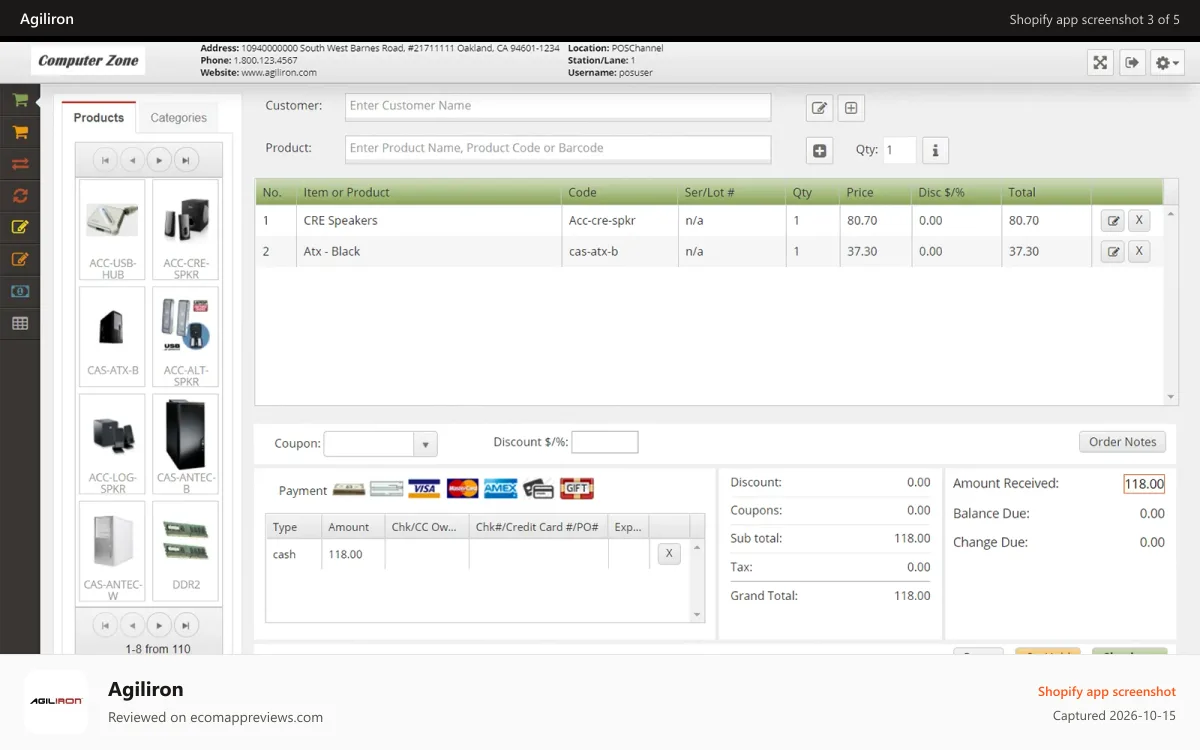Select the DDR2 memory product thumbnail
This screenshot has width=1200, height=750.
click(186, 551)
